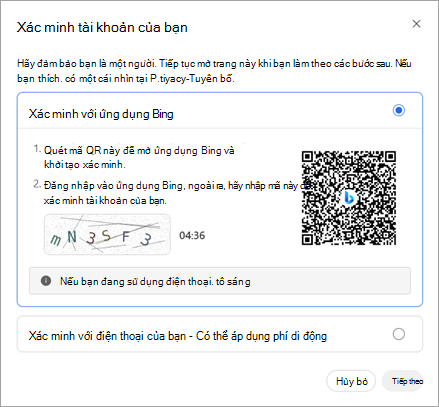Click step 1 text about scanning the QR code
439x407 pixels.
[139, 157]
